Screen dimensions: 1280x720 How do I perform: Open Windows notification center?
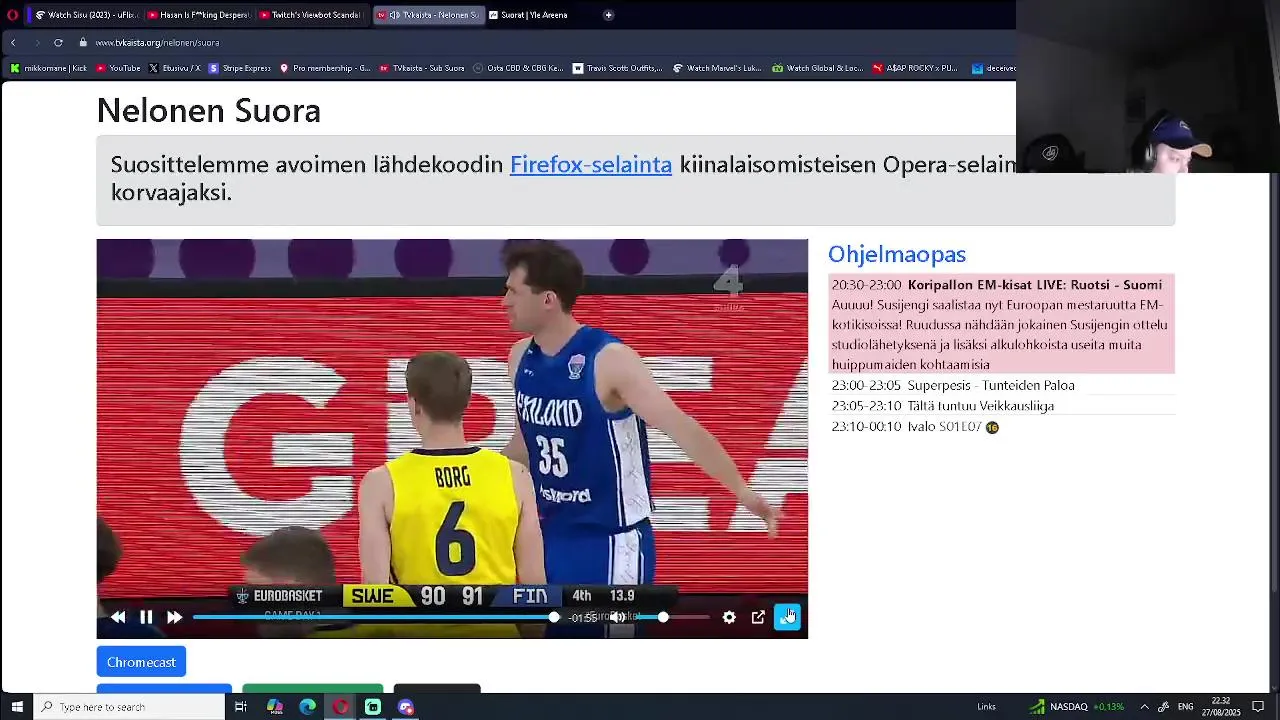tap(1259, 707)
